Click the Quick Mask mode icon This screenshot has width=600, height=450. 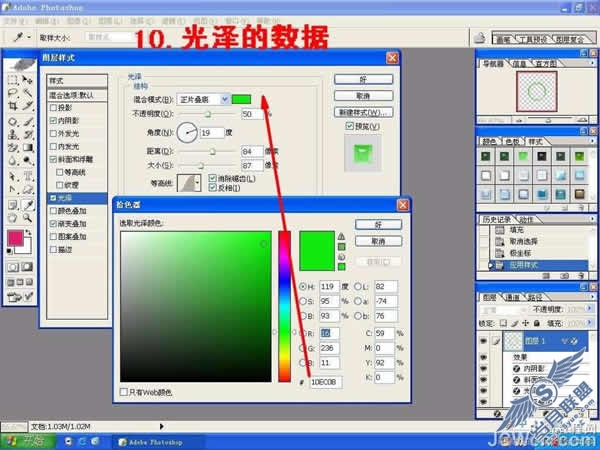pos(27,267)
